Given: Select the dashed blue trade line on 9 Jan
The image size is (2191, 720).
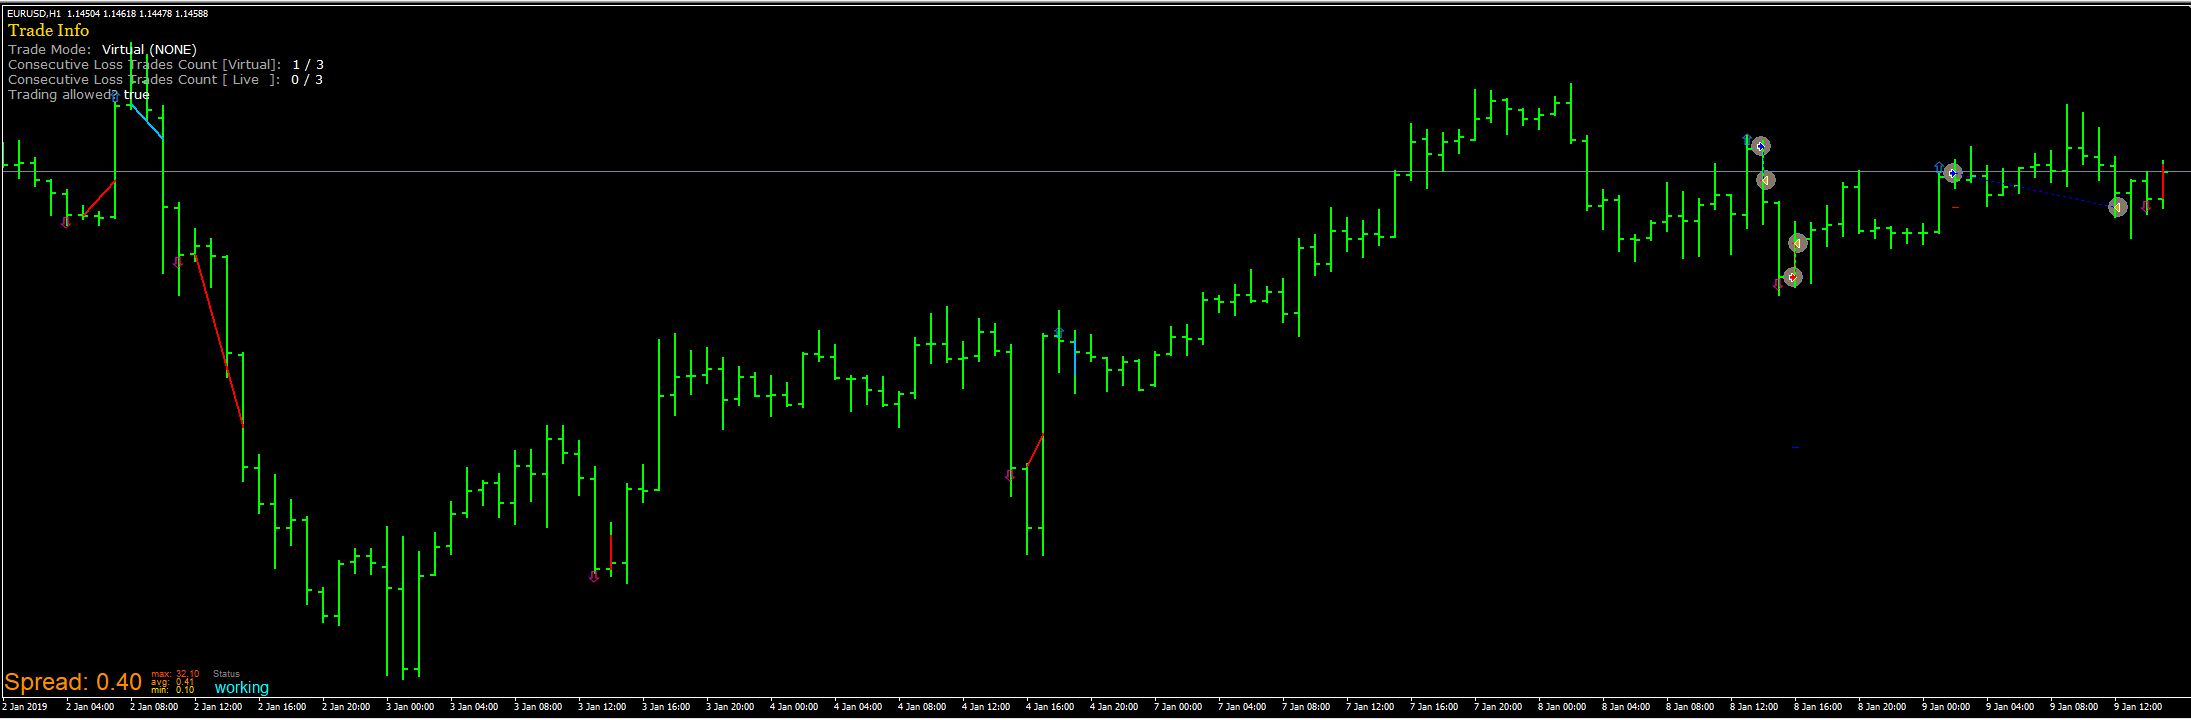Looking at the screenshot, I should click(x=2035, y=190).
